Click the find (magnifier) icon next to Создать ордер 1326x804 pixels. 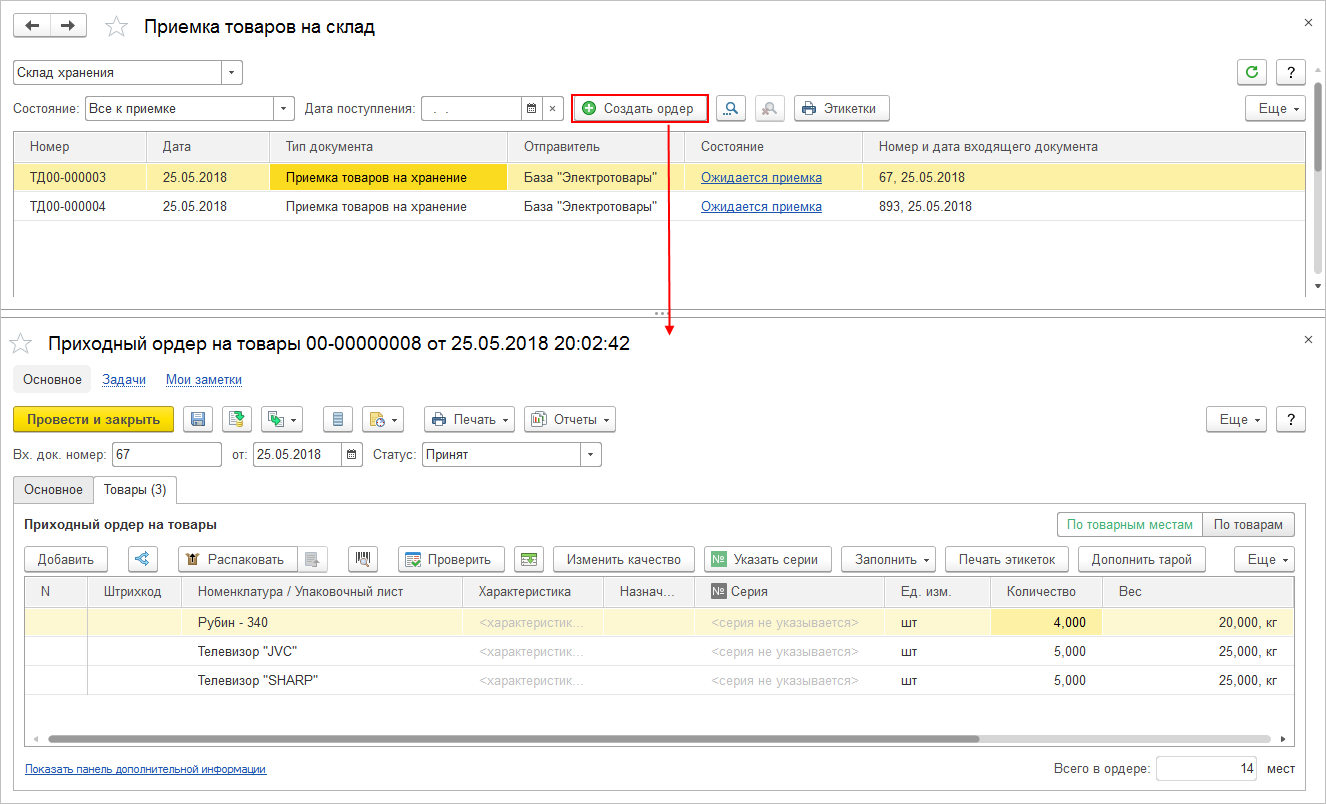[x=731, y=108]
